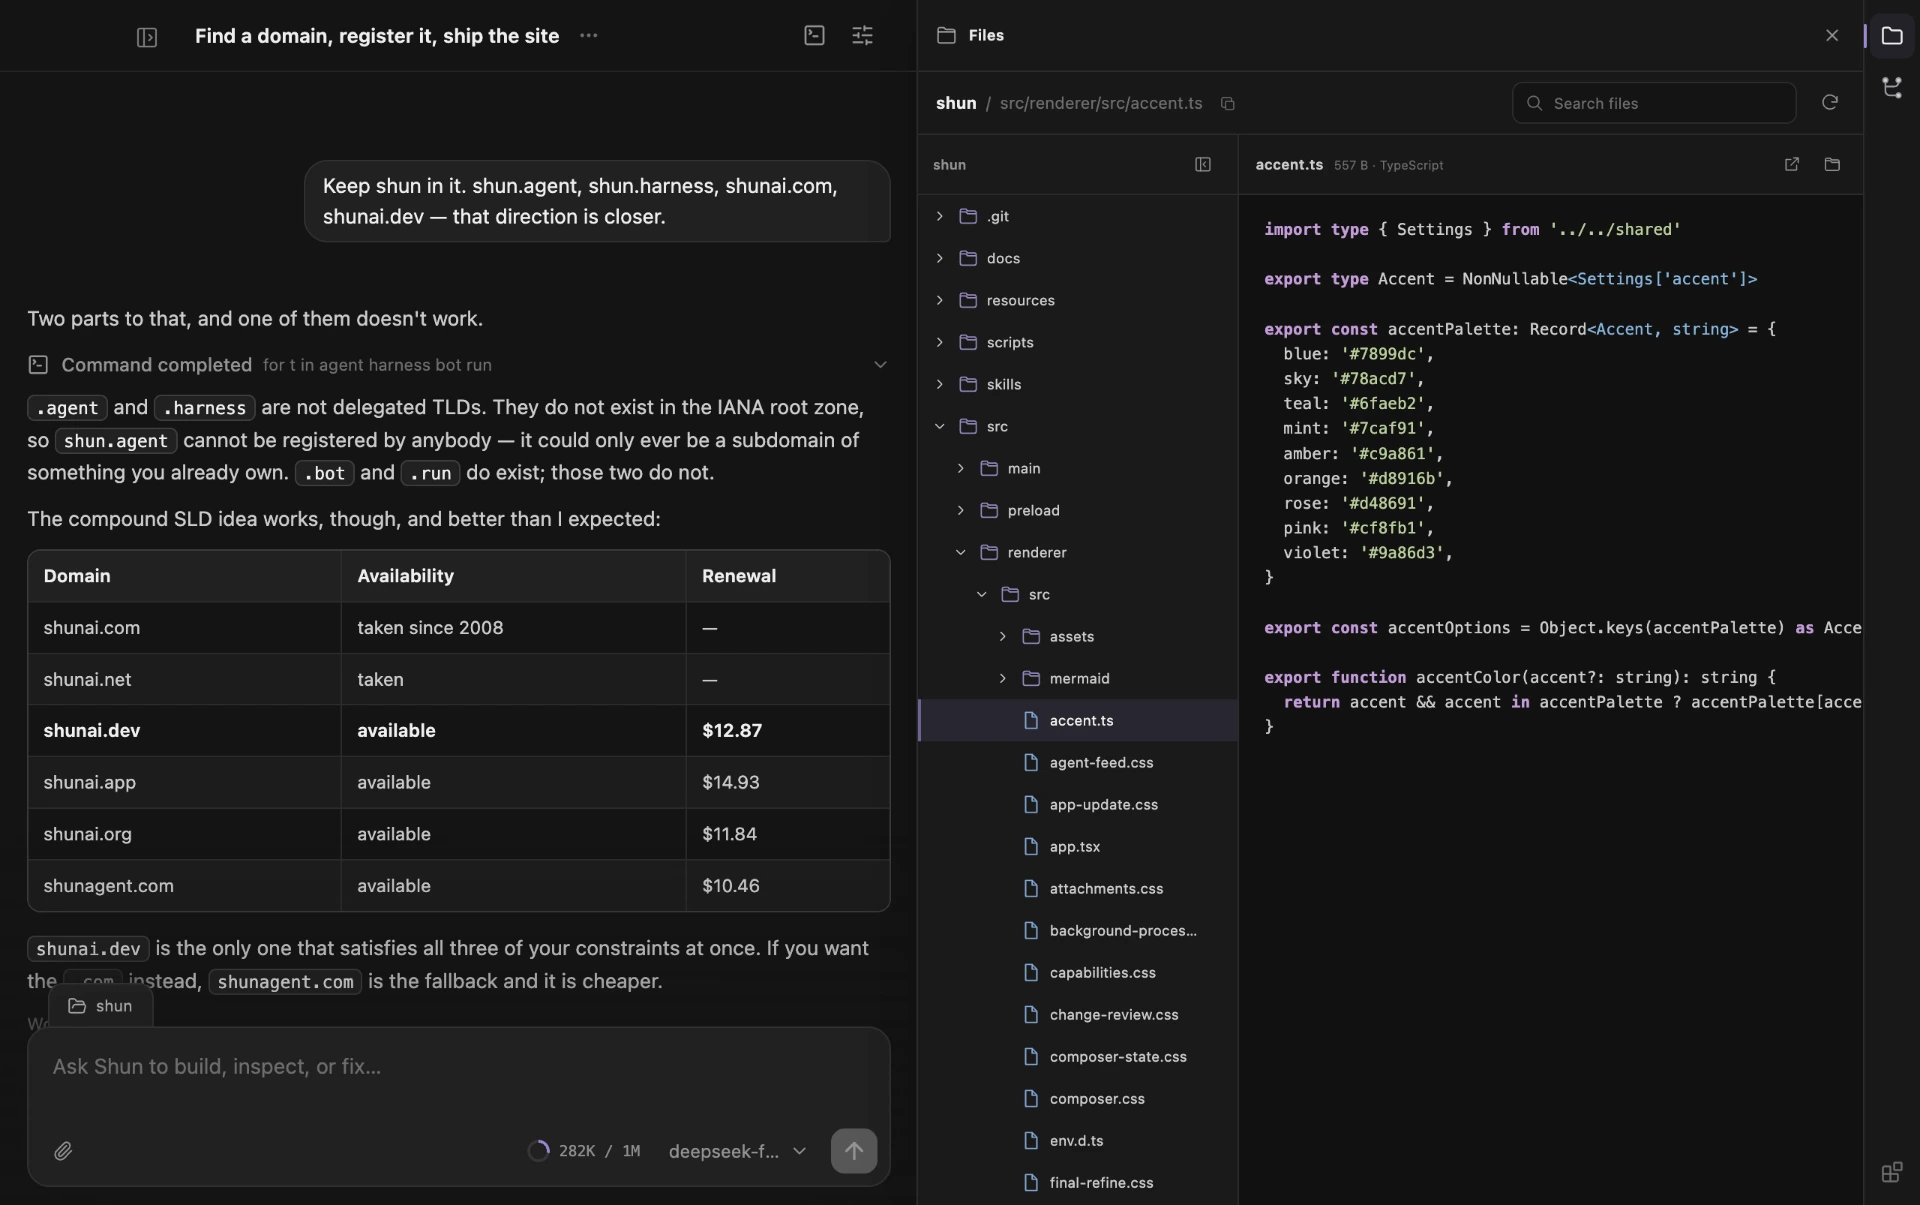The height and width of the screenshot is (1205, 1920).
Task: Attach a file with the paperclip icon
Action: pyautogui.click(x=63, y=1151)
